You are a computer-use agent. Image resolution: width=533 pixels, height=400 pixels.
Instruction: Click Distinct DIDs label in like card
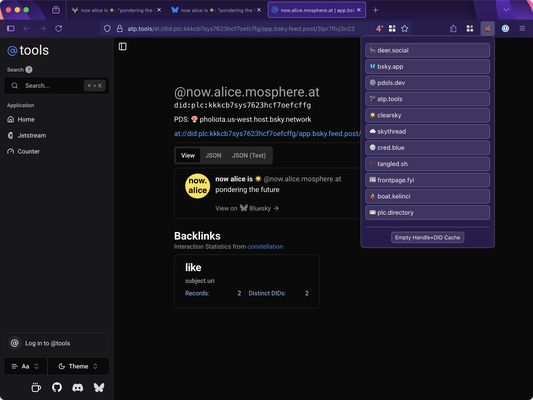(x=267, y=293)
